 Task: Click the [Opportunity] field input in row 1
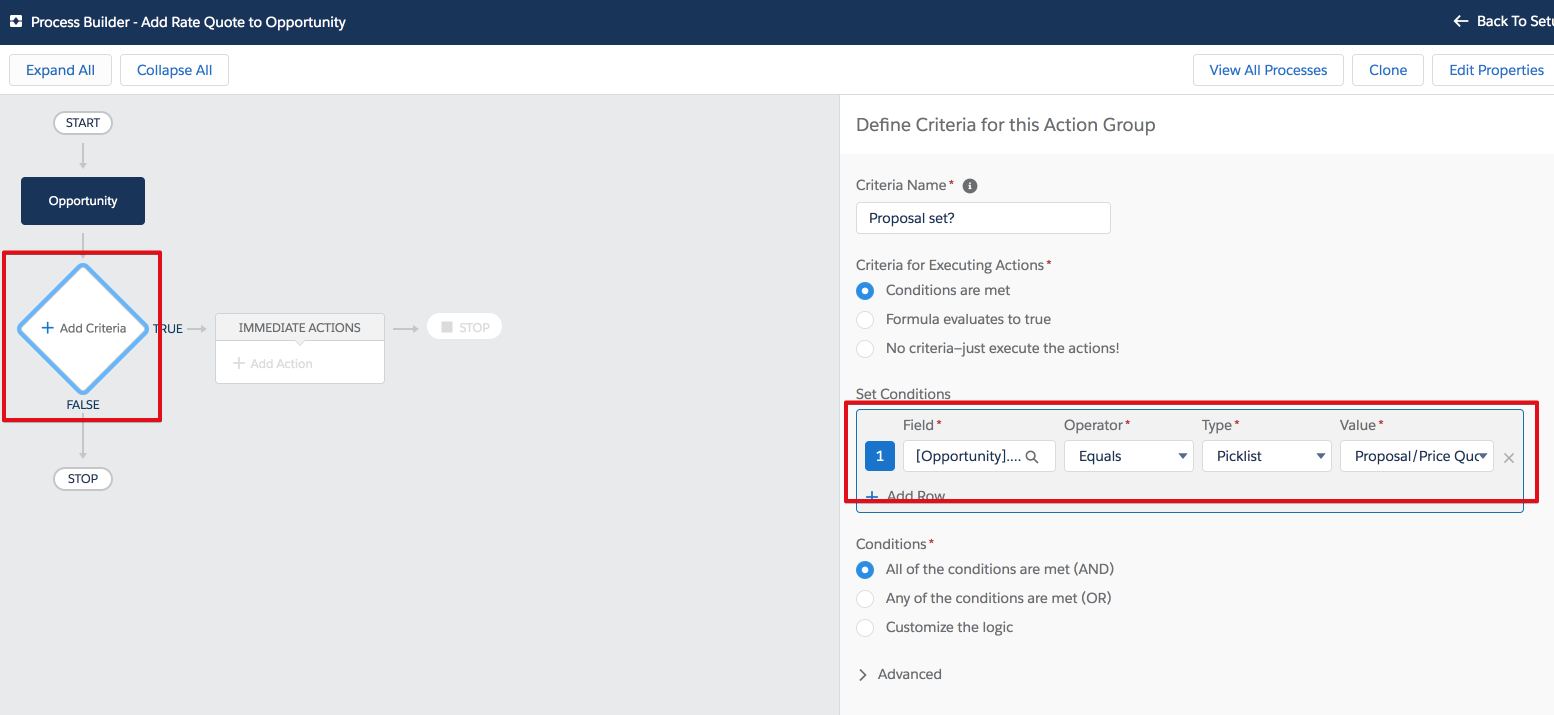click(979, 456)
